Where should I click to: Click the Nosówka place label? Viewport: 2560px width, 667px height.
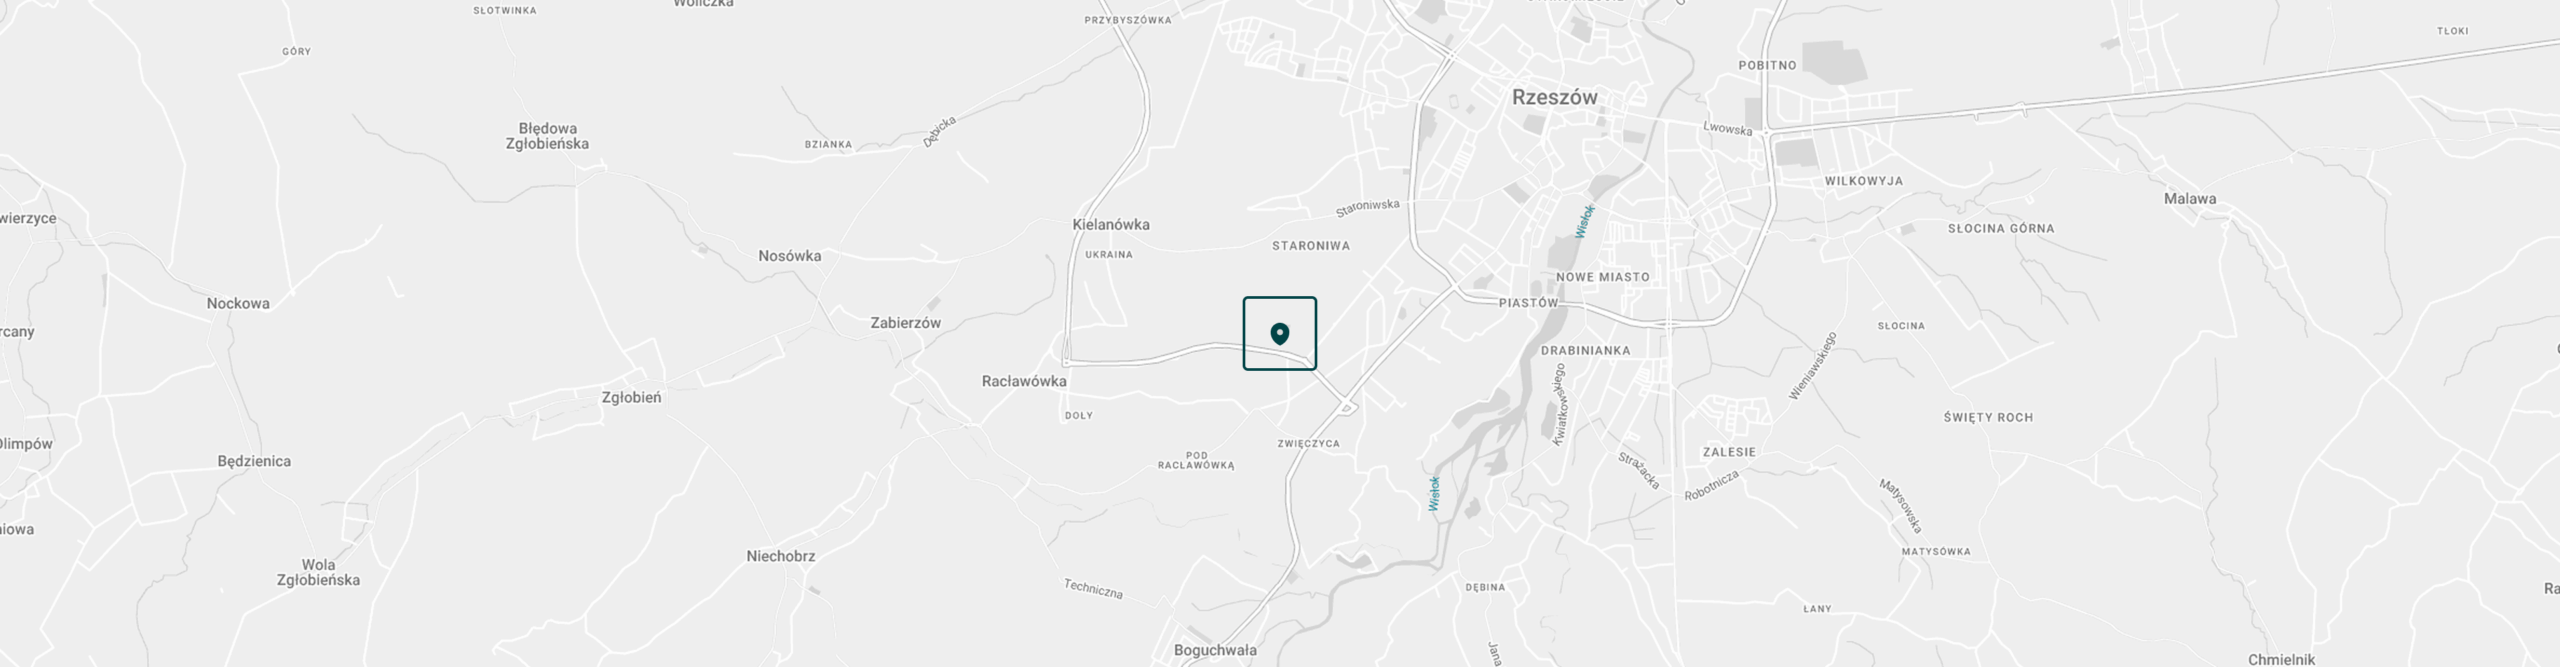[790, 256]
